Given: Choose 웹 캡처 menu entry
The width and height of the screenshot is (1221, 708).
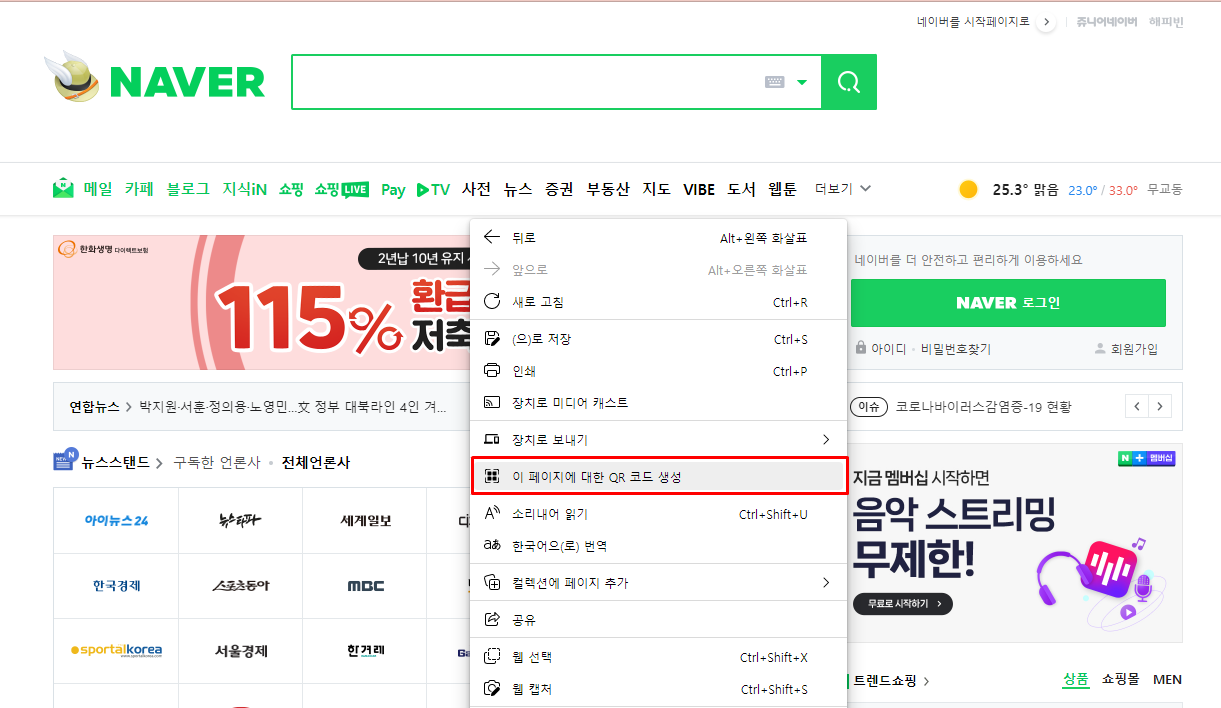Looking at the screenshot, I should (x=659, y=689).
